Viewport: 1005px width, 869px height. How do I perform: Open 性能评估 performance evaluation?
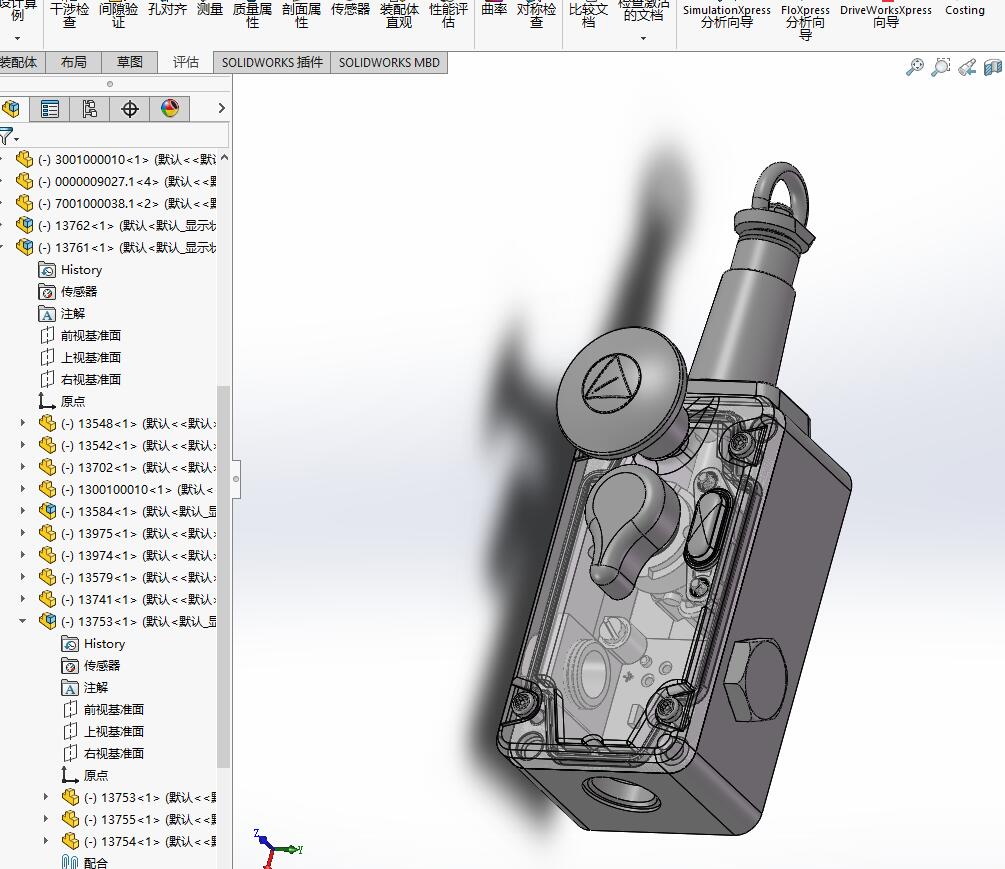449,15
